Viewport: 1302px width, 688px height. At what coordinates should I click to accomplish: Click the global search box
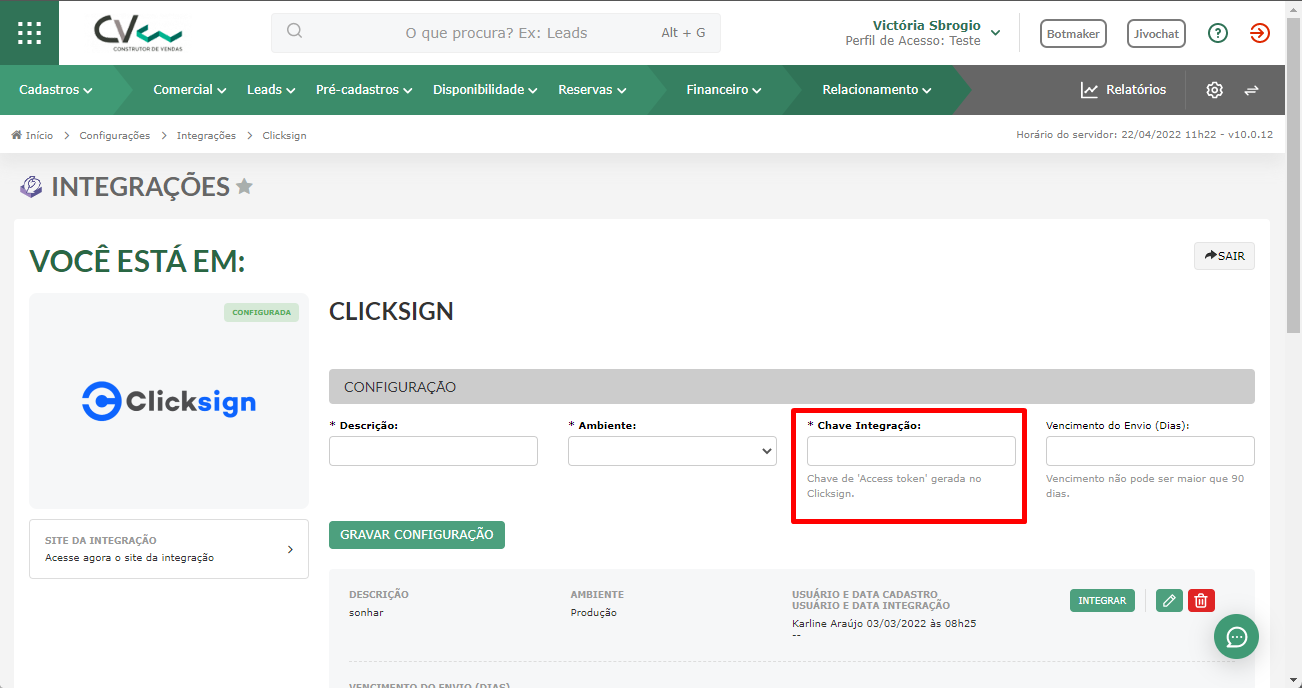pyautogui.click(x=496, y=33)
